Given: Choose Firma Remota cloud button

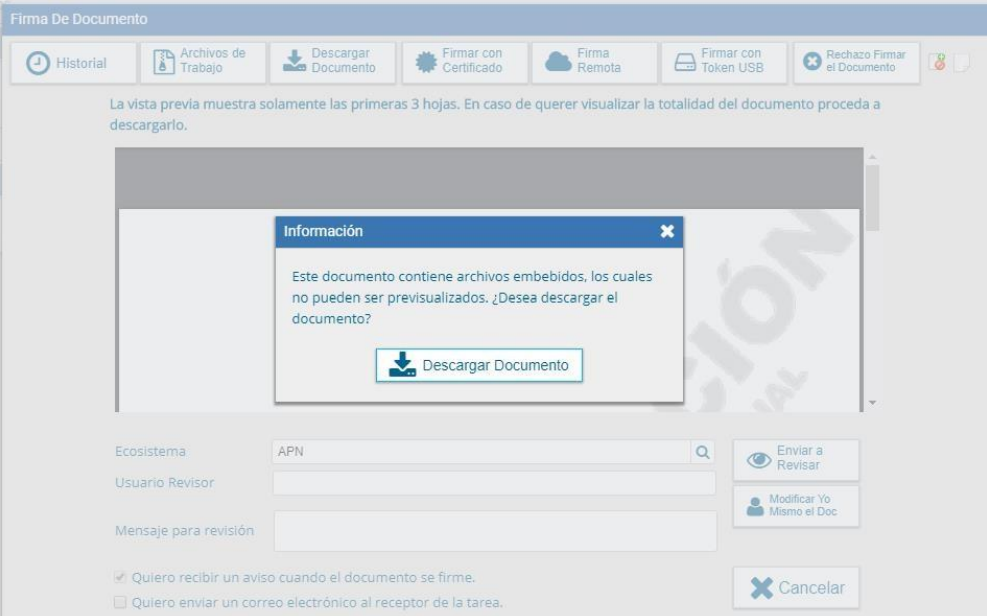Looking at the screenshot, I should pos(594,62).
